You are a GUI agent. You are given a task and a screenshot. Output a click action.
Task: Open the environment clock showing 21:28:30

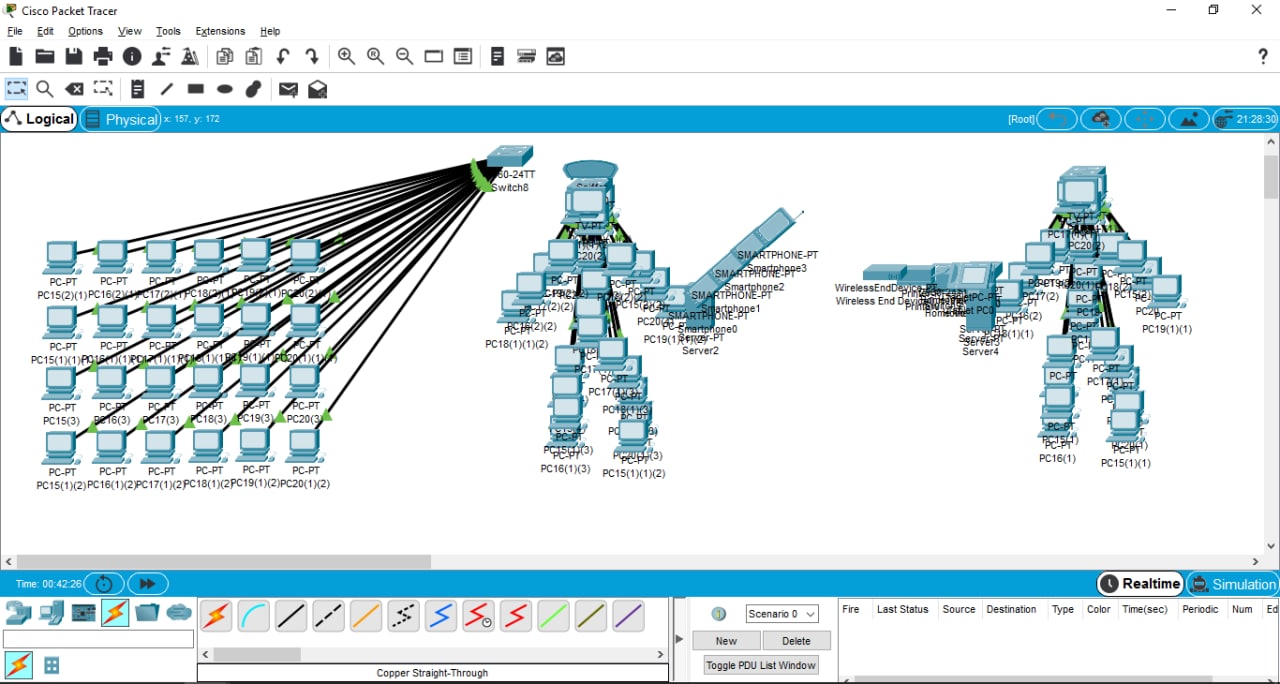[x=1245, y=119]
